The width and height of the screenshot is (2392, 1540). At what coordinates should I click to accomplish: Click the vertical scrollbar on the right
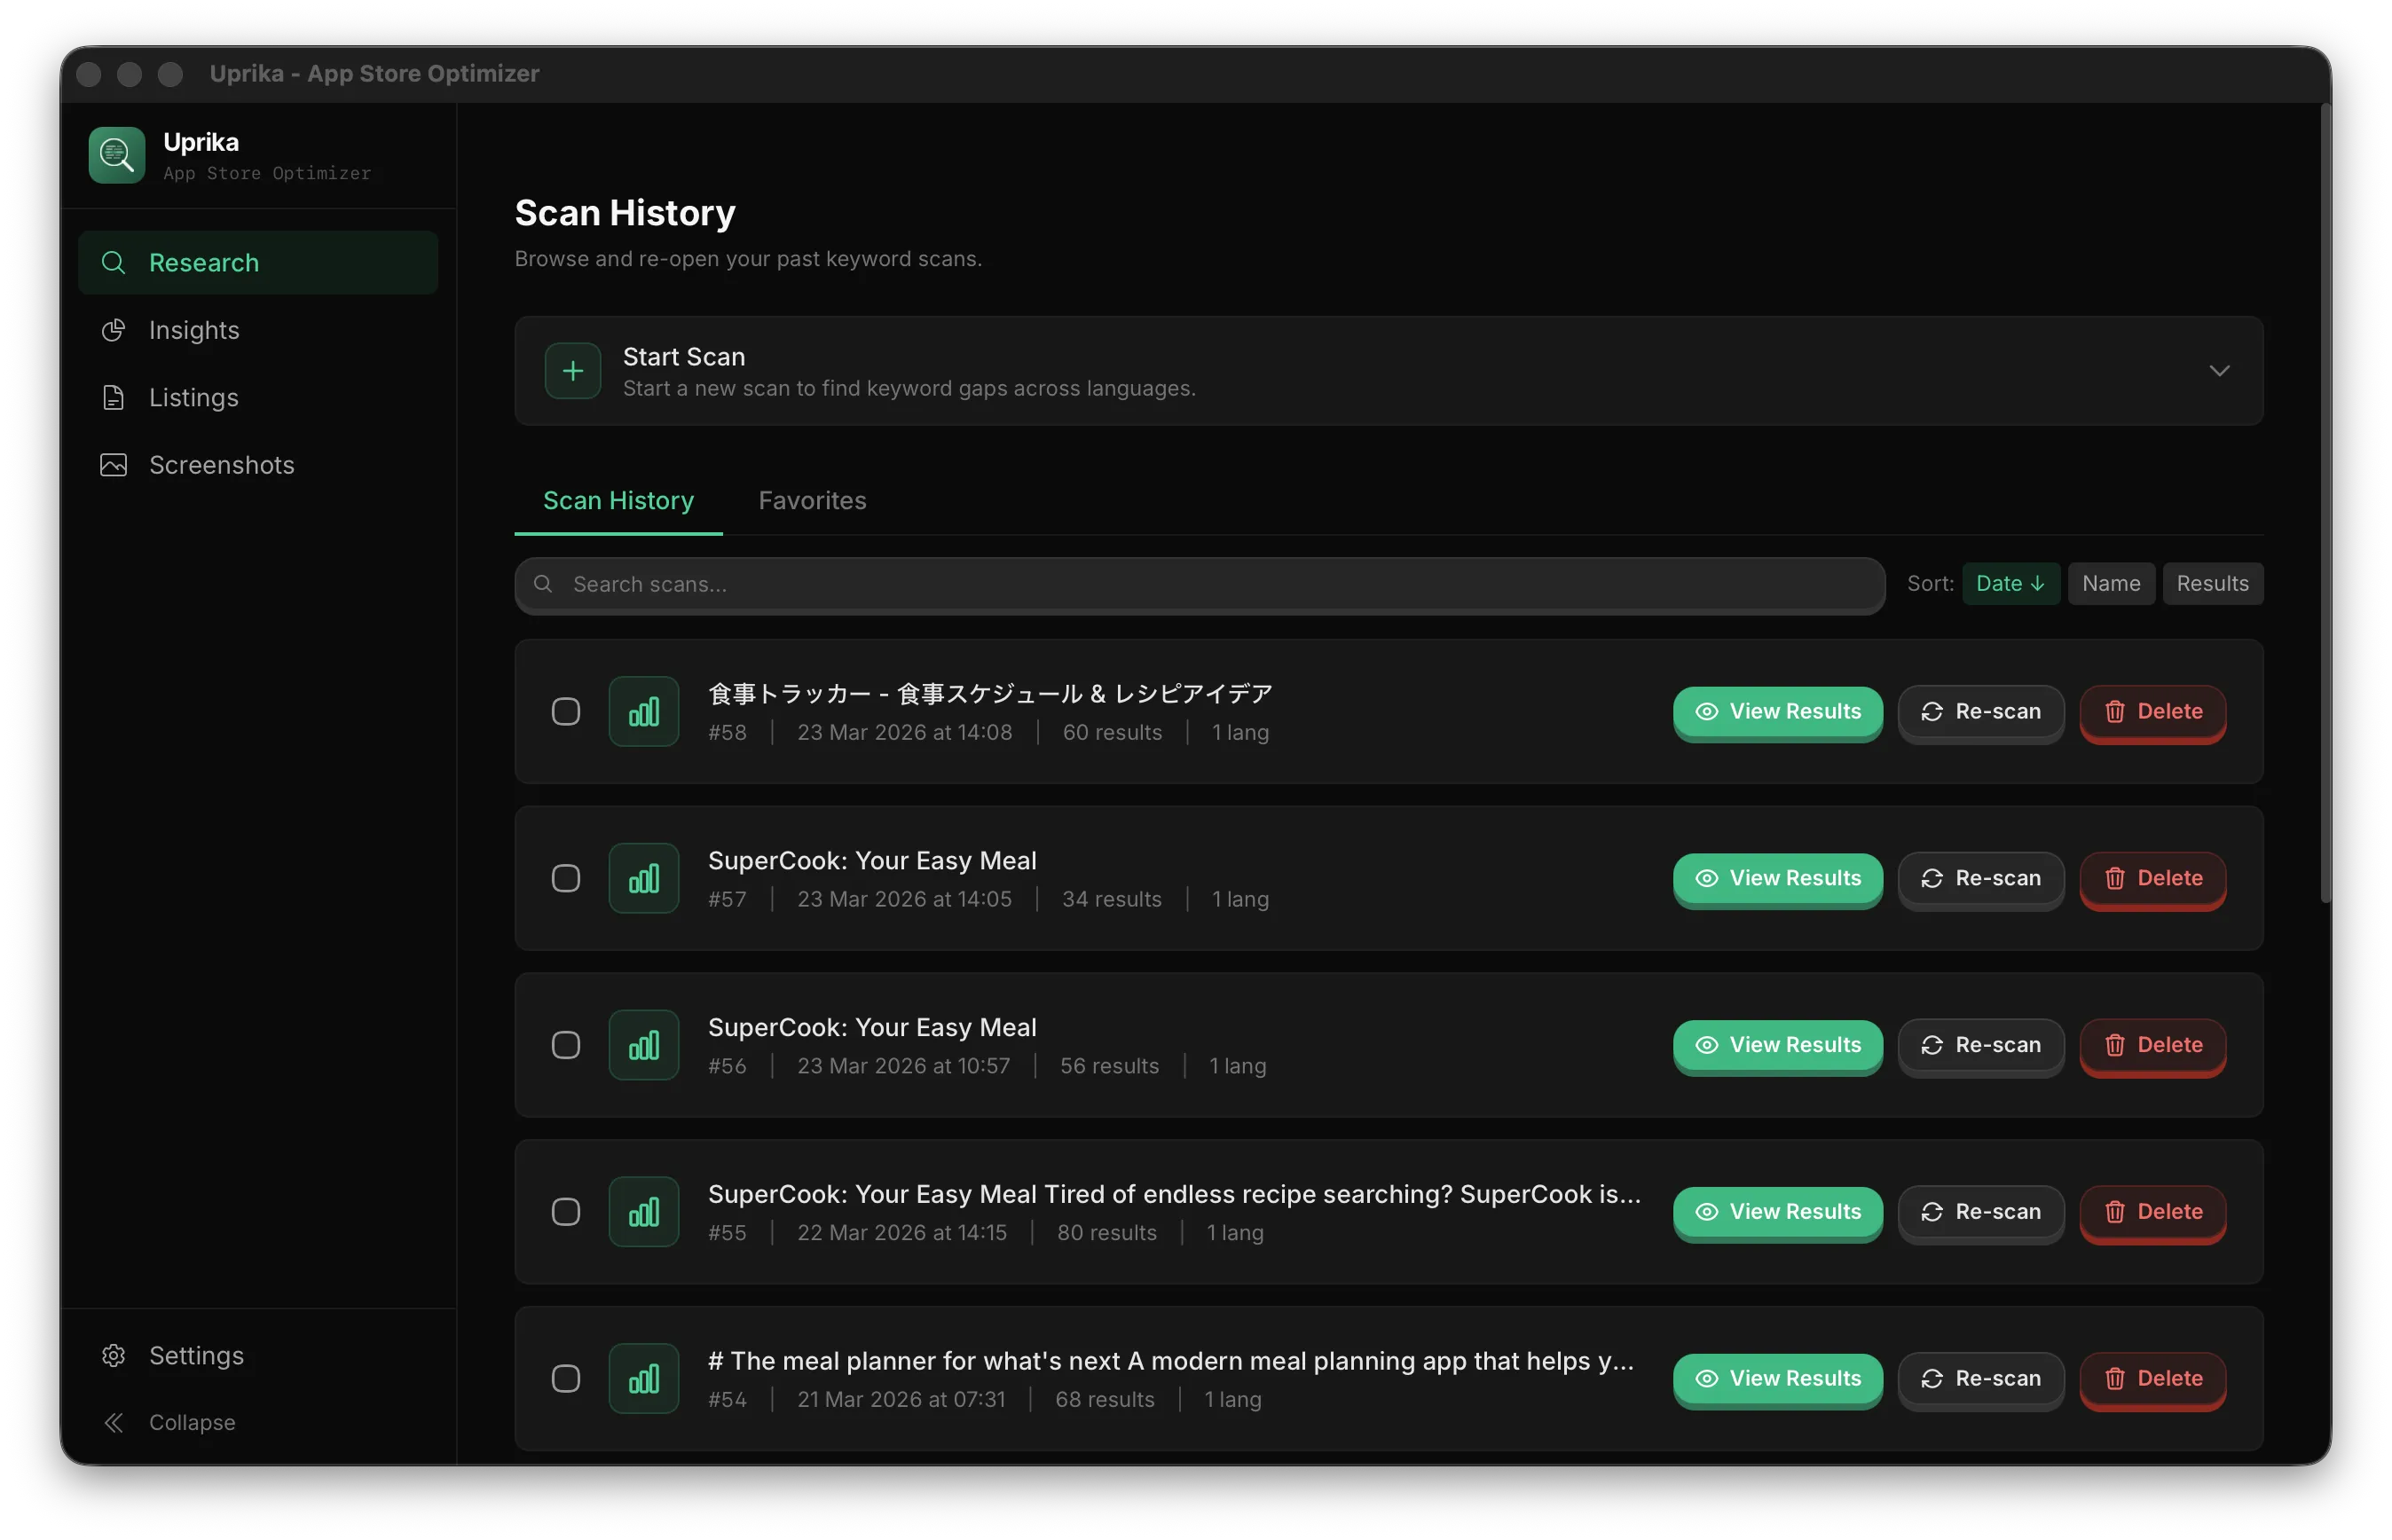[2325, 500]
